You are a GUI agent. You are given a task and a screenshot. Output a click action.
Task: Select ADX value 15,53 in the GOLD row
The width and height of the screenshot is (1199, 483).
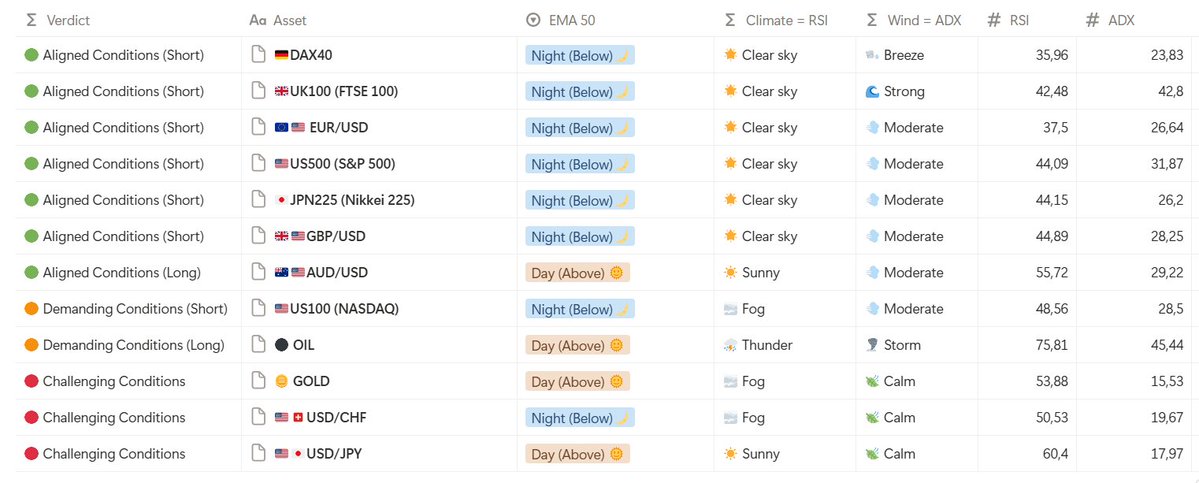coord(1167,381)
